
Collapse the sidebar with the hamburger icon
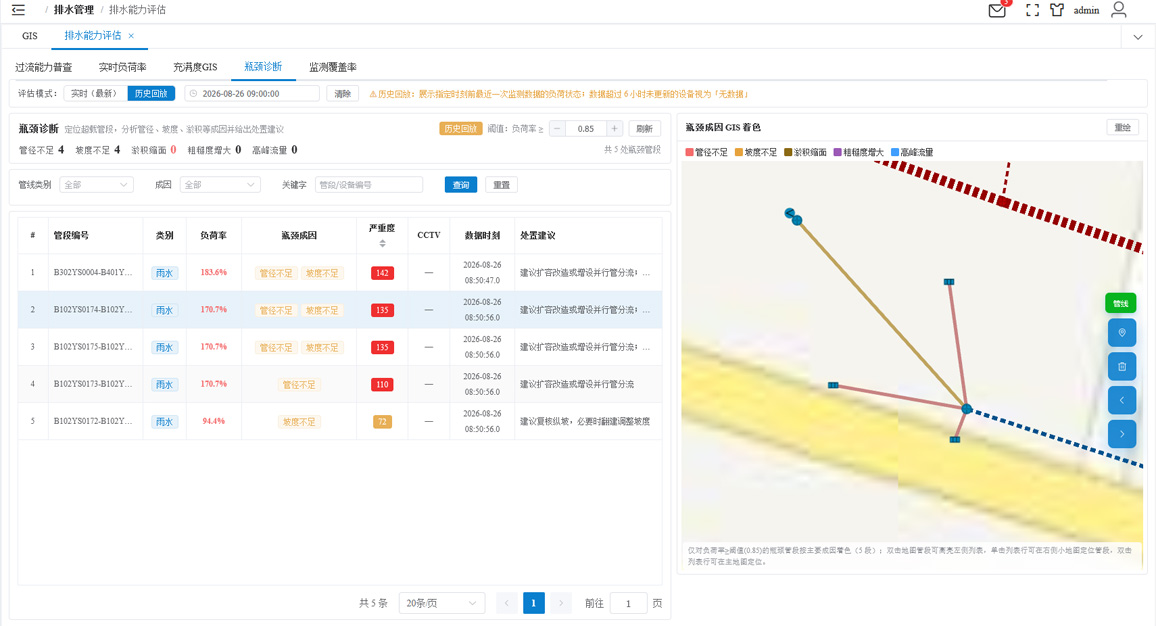pos(18,10)
